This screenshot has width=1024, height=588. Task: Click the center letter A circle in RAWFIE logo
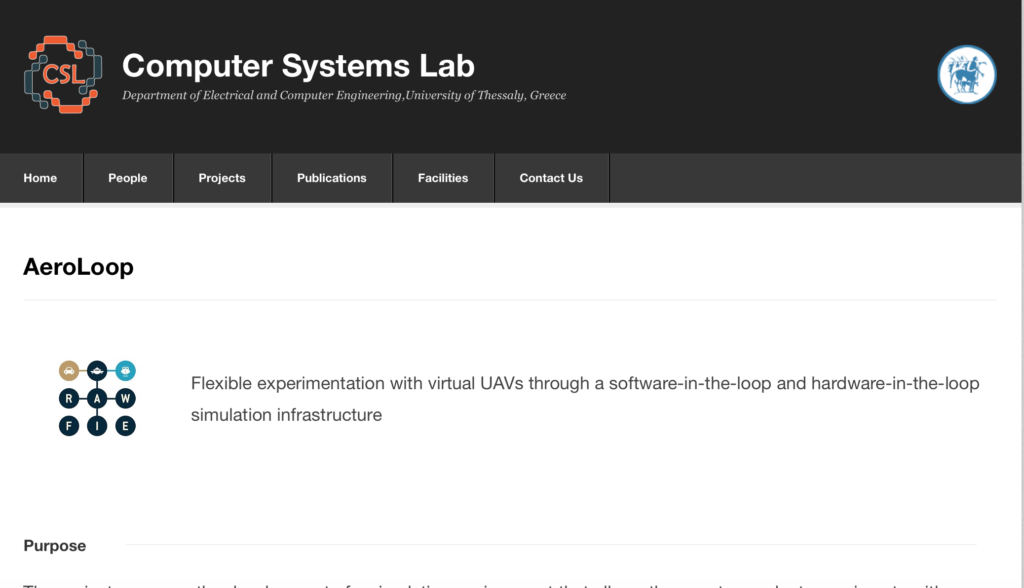pos(97,399)
